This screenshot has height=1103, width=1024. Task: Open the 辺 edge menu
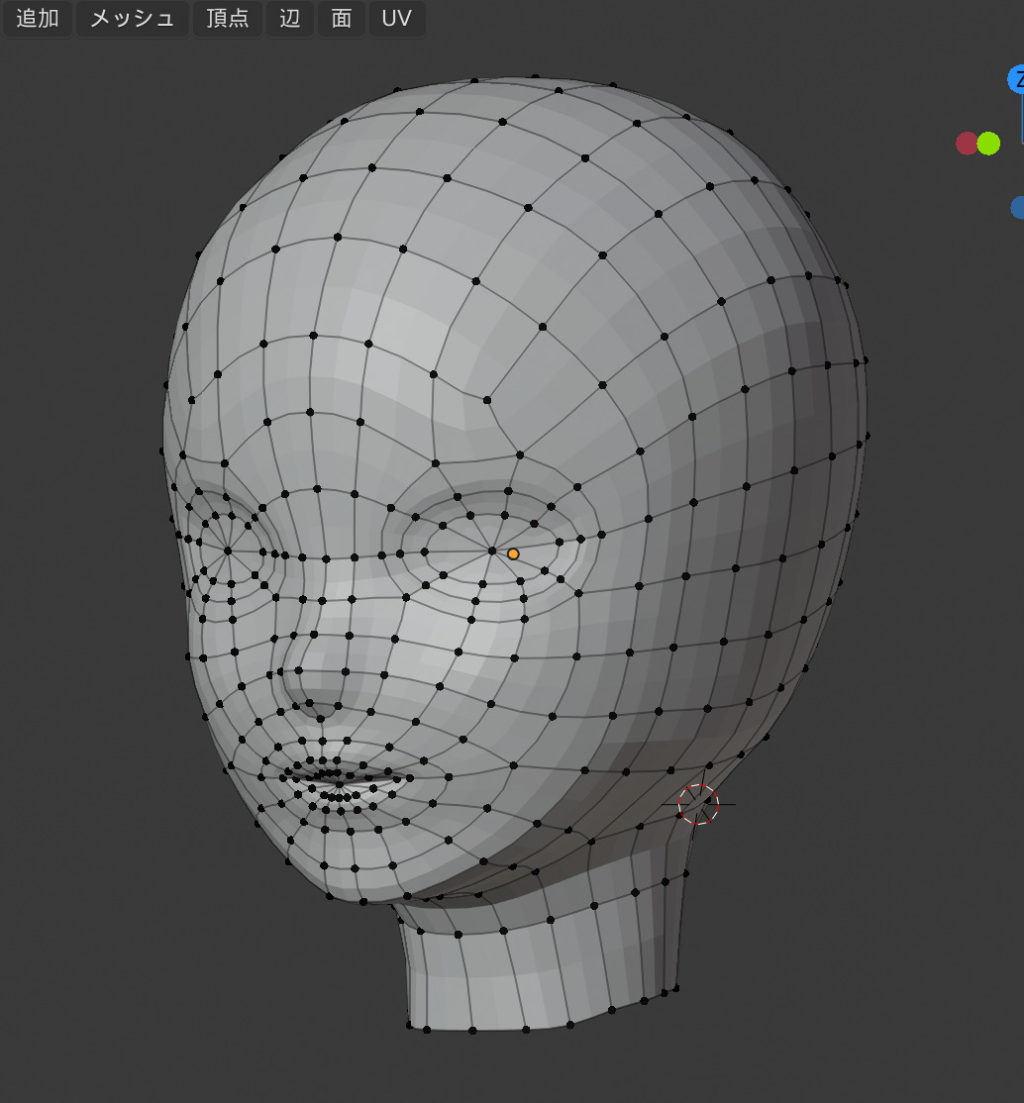(290, 19)
